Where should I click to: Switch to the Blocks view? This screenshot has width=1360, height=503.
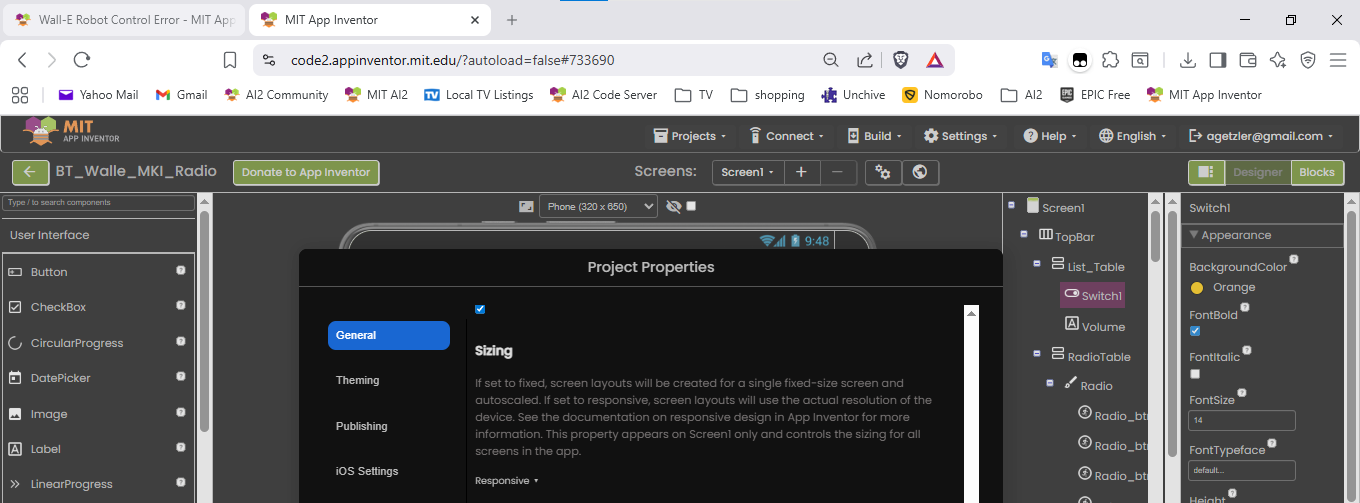[x=1316, y=172]
